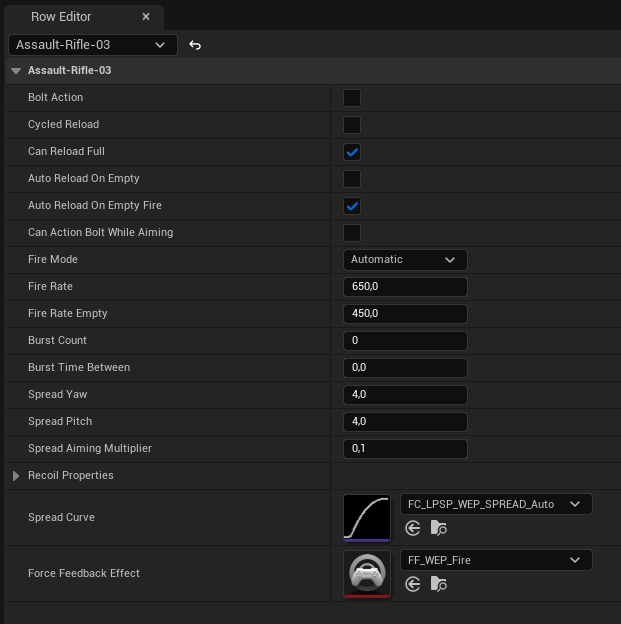Close the Row Editor tab

[146, 17]
